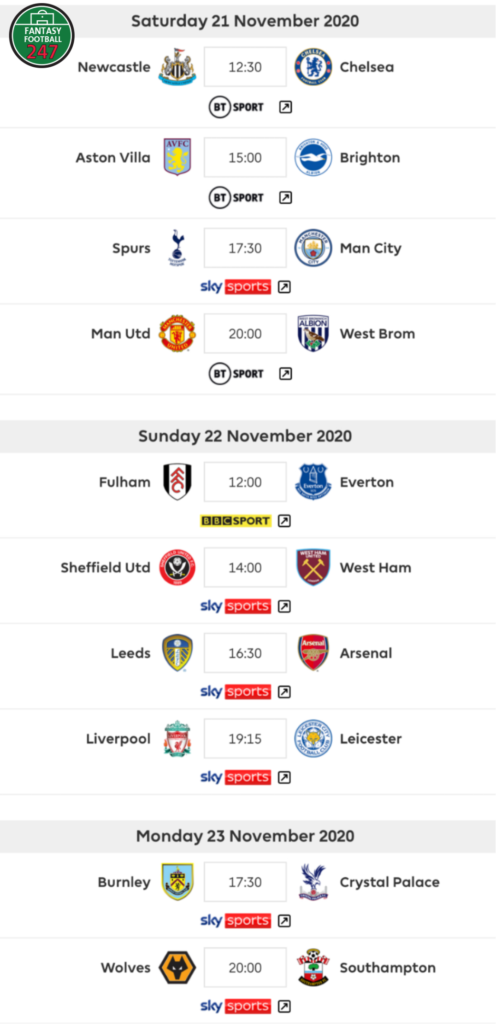Click the Man City club badge
Screen dimensions: 496x1024
click(x=313, y=248)
